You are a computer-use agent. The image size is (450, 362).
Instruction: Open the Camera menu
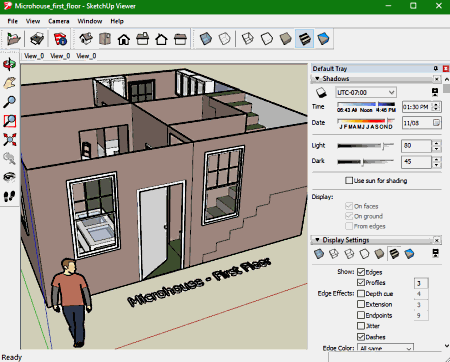(x=59, y=21)
